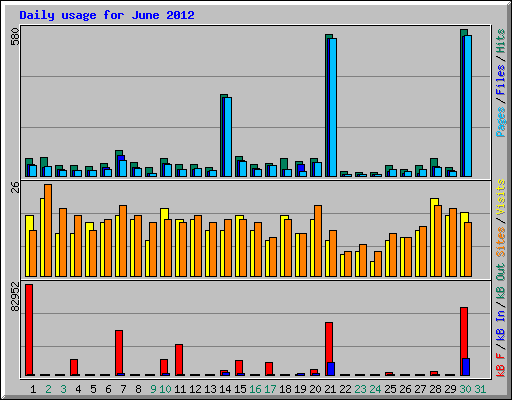Click day label 8 on the x-axis

tap(138, 389)
